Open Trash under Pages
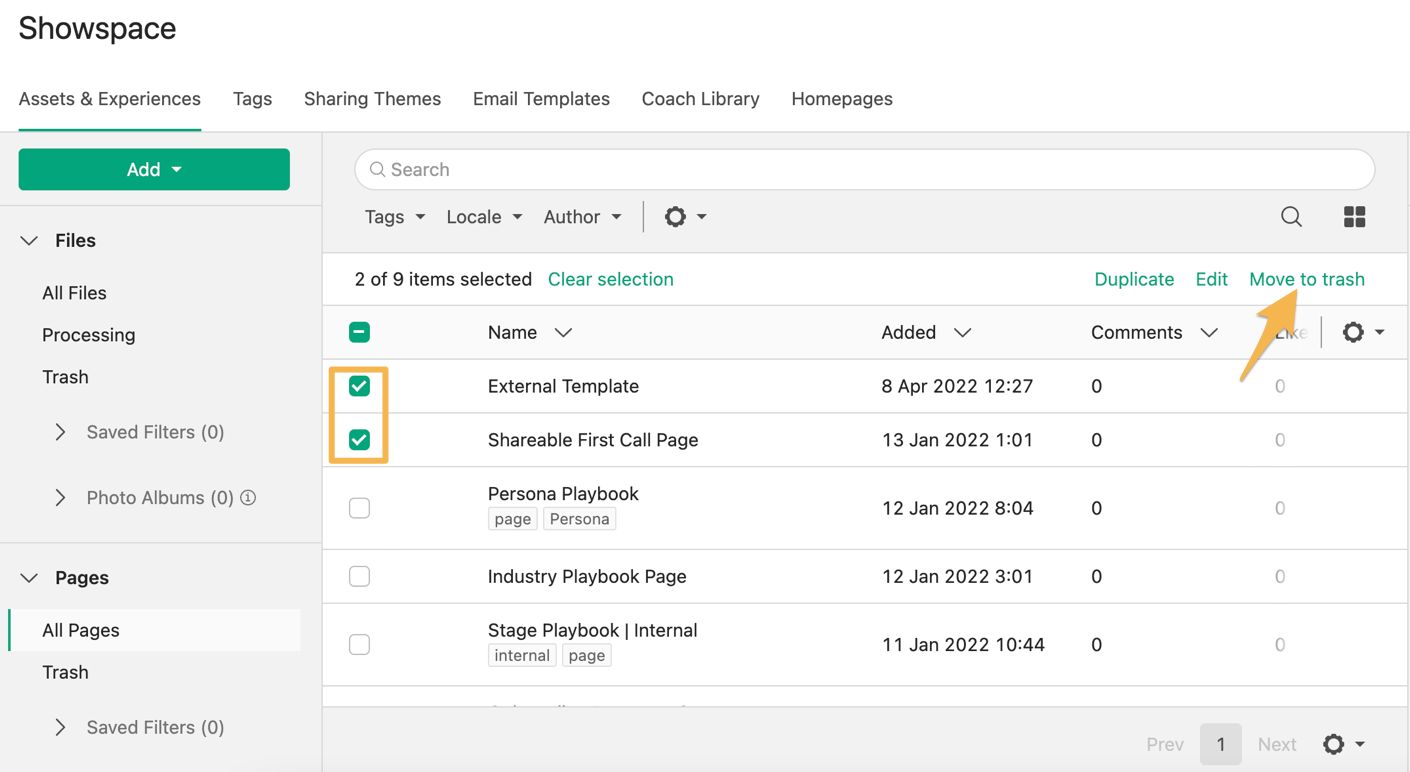The image size is (1410, 772). click(x=65, y=672)
